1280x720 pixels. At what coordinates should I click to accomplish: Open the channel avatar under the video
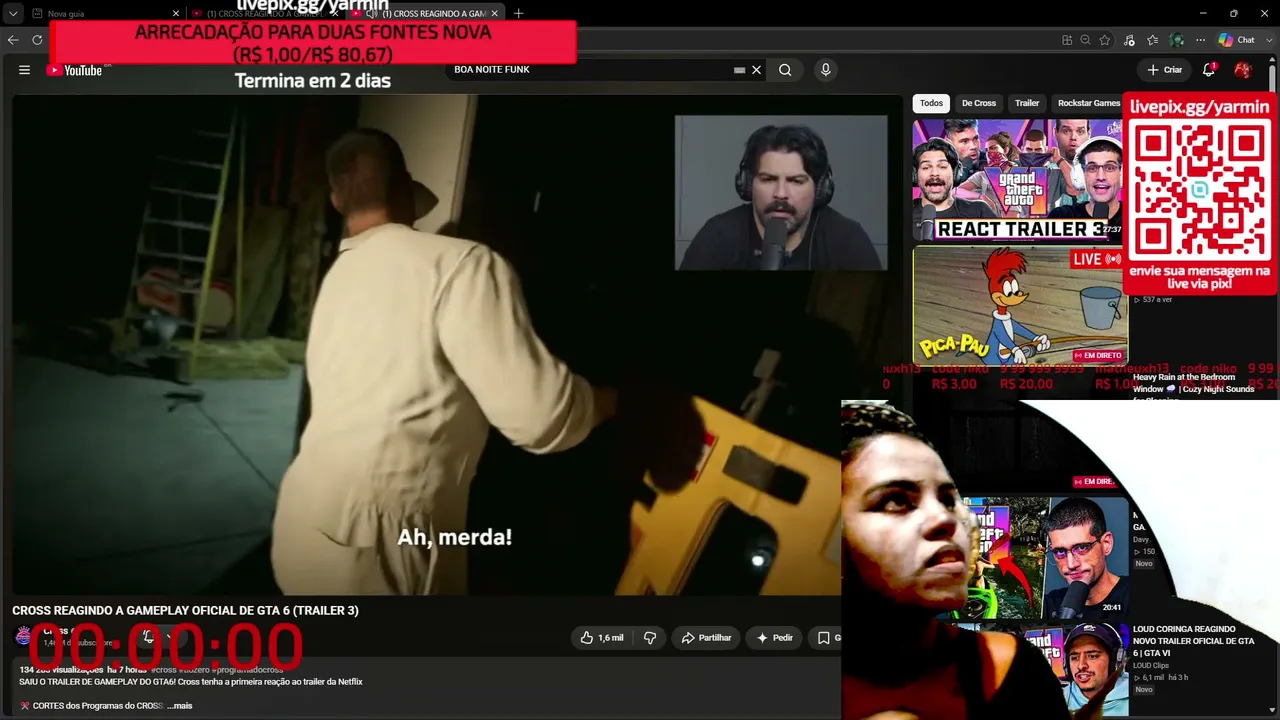[x=23, y=636]
